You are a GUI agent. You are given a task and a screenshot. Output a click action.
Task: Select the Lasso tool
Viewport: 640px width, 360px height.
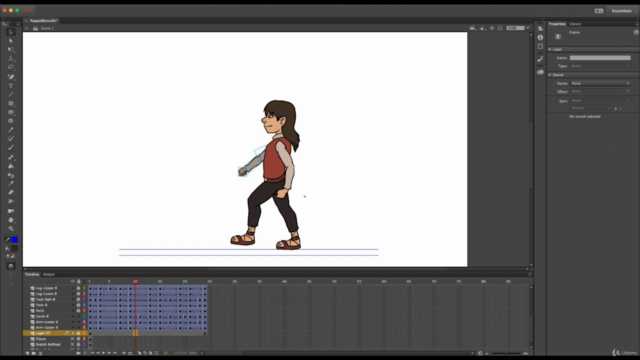click(x=11, y=67)
